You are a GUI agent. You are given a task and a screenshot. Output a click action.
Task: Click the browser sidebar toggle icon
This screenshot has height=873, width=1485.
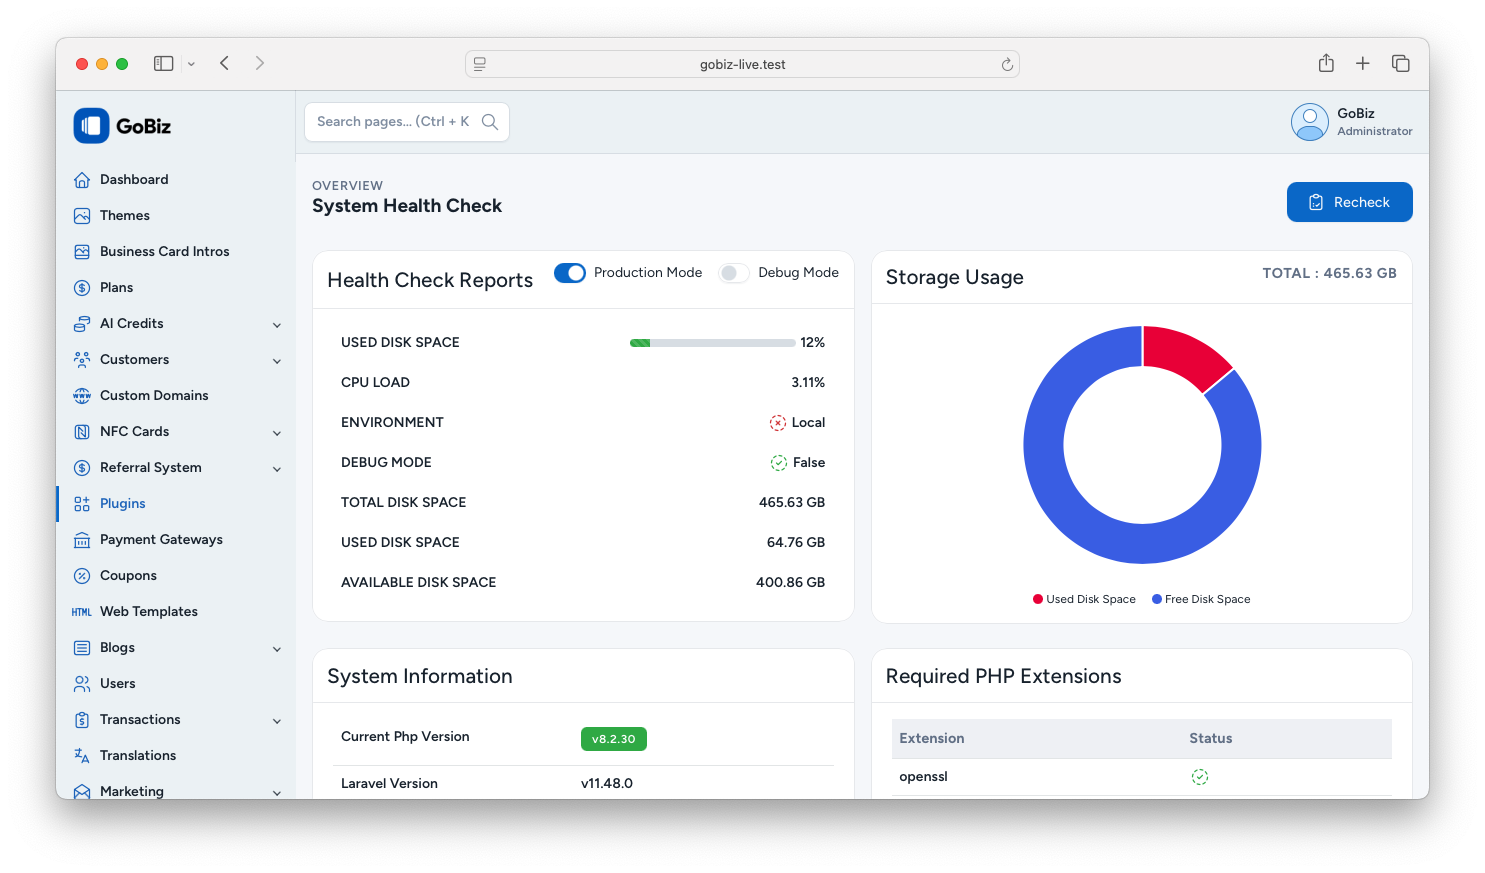163,63
